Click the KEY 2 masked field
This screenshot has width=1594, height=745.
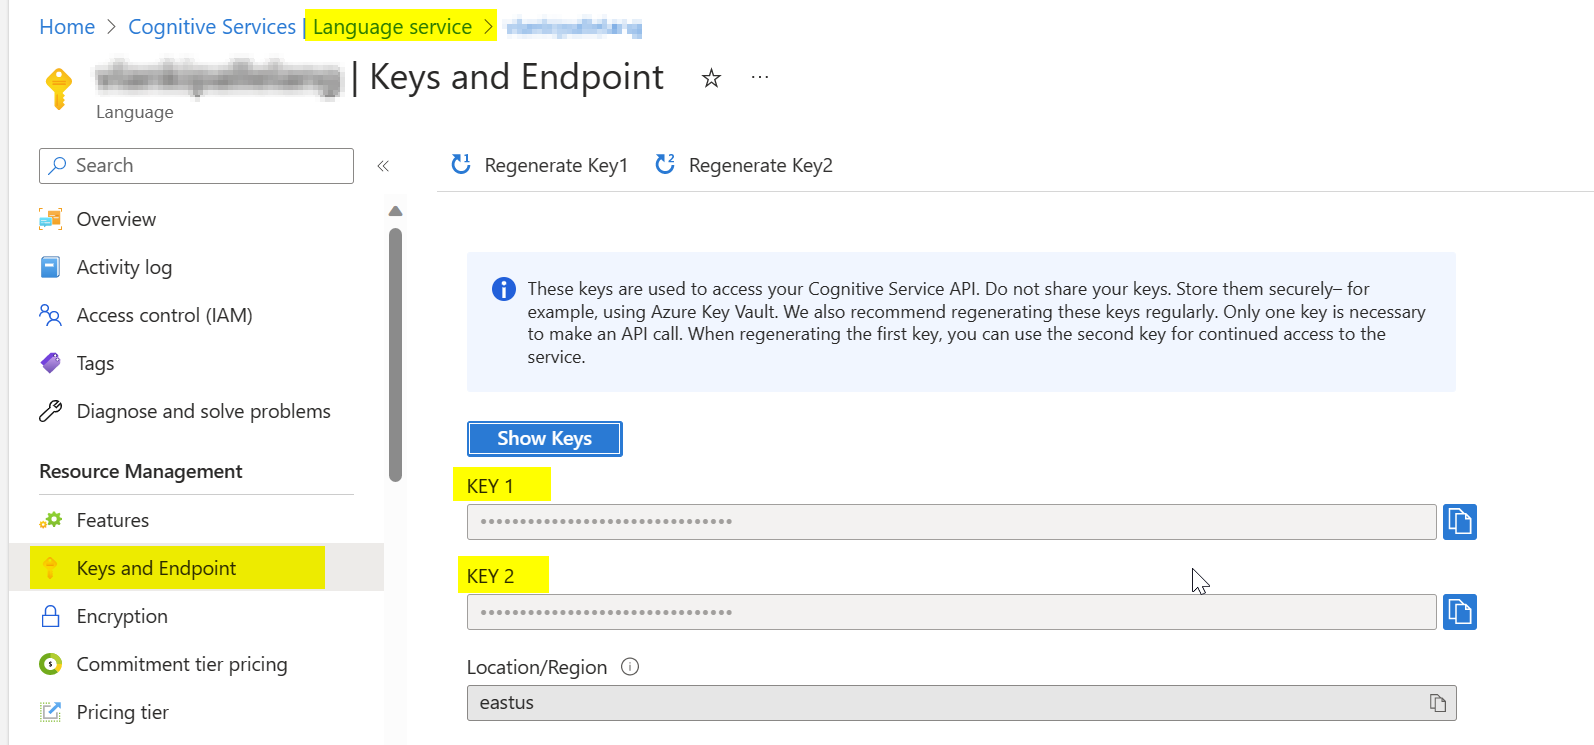pyautogui.click(x=951, y=612)
